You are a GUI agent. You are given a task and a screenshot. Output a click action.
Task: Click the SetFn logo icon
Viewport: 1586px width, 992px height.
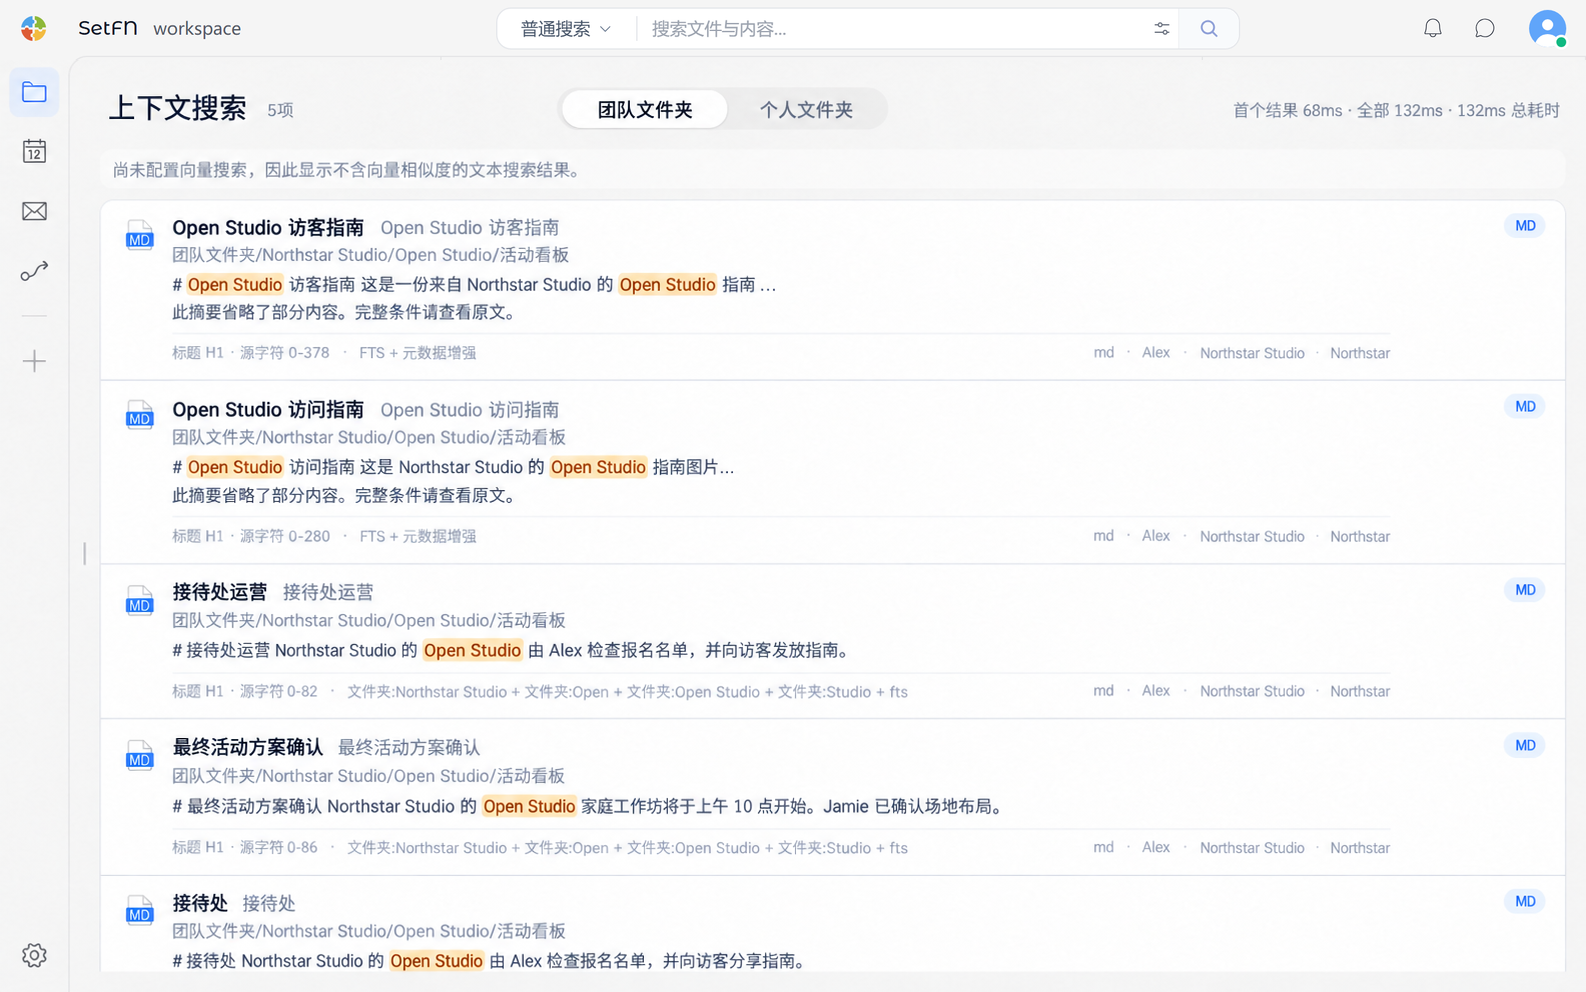(34, 28)
